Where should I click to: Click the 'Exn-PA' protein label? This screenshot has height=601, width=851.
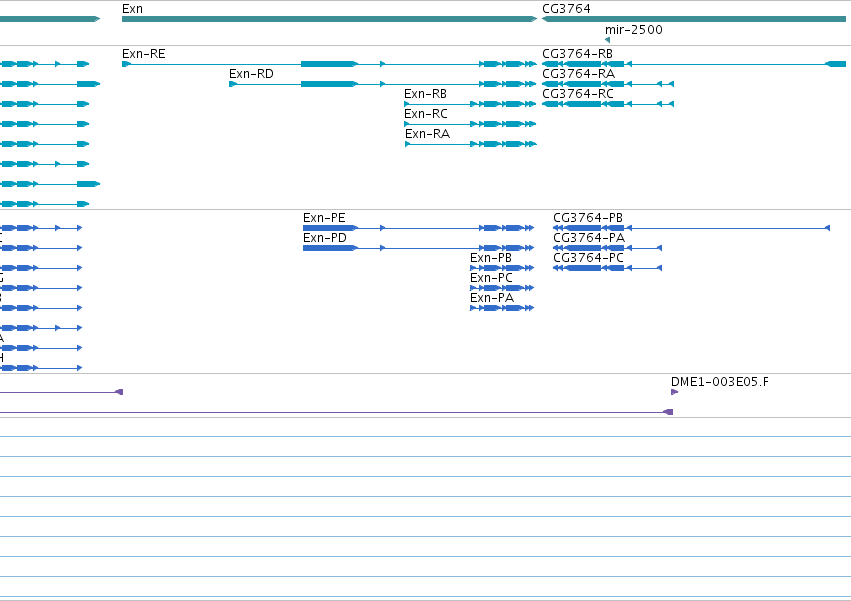click(x=492, y=298)
